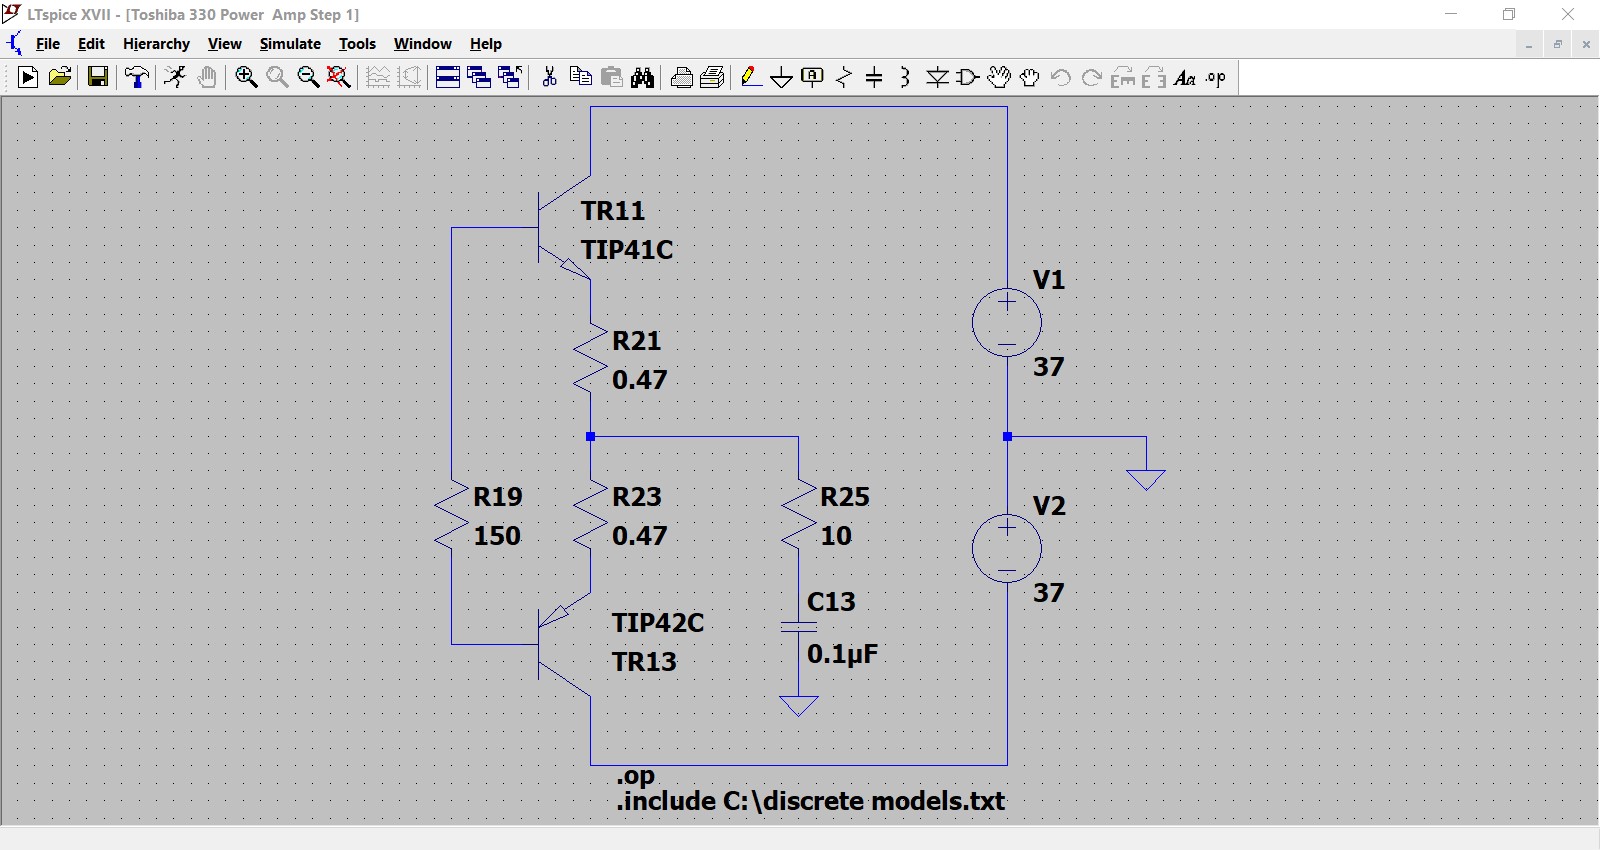The height and width of the screenshot is (850, 1600).
Task: Add text with the Aa tool
Action: click(x=1185, y=77)
